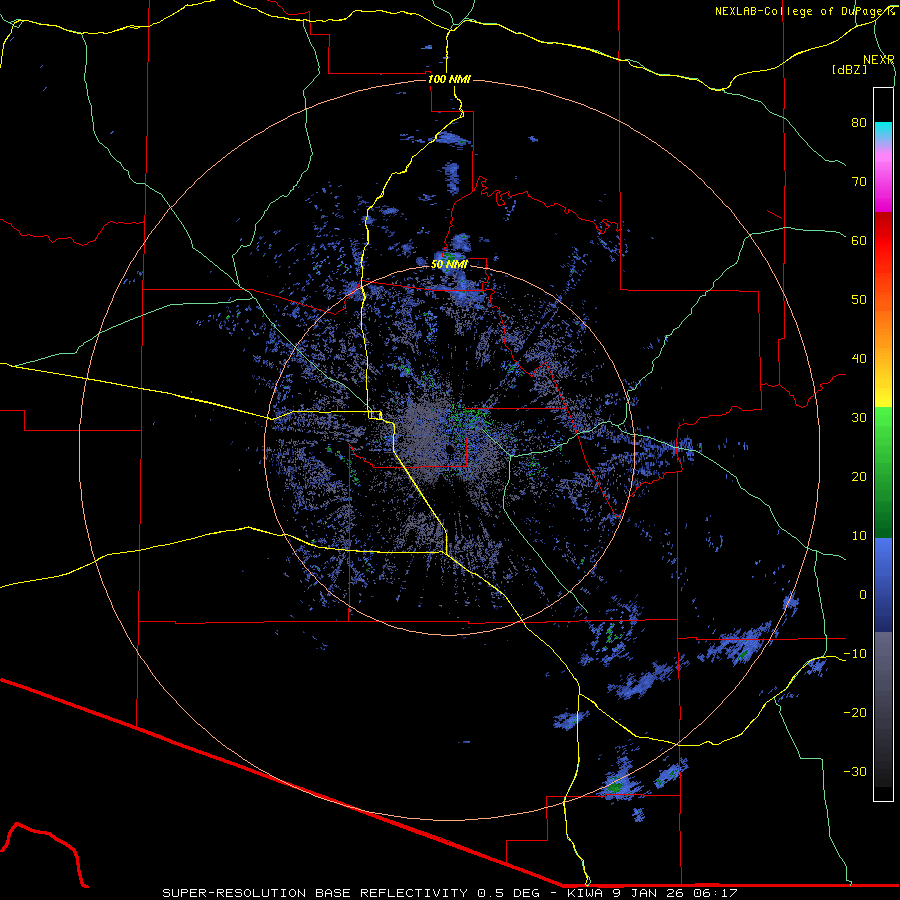Click the cyan top segment of the color bar
Image resolution: width=900 pixels, height=900 pixels.
pyautogui.click(x=883, y=131)
